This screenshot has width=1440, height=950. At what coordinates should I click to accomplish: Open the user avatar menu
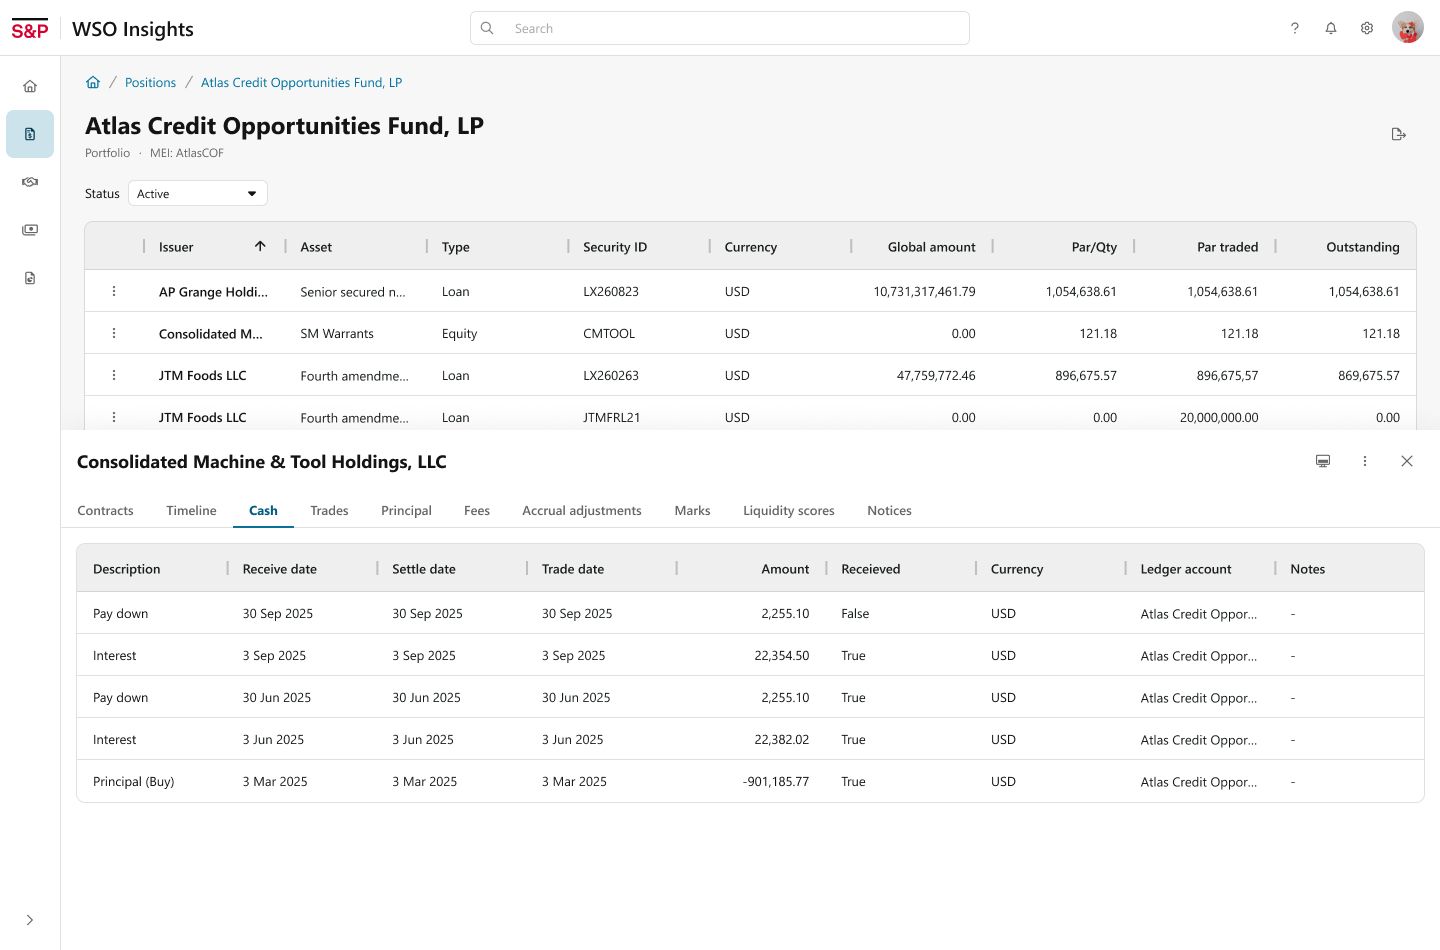pos(1408,28)
